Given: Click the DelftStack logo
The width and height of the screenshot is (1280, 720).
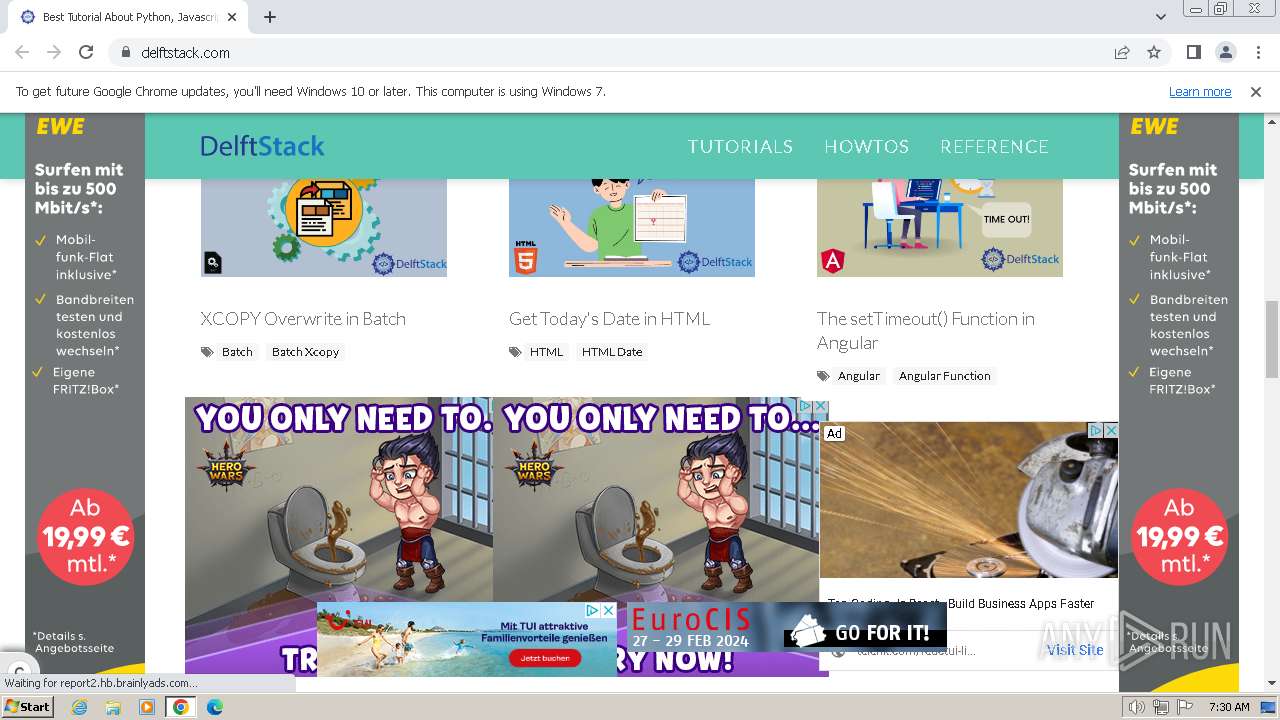Looking at the screenshot, I should tap(262, 146).
